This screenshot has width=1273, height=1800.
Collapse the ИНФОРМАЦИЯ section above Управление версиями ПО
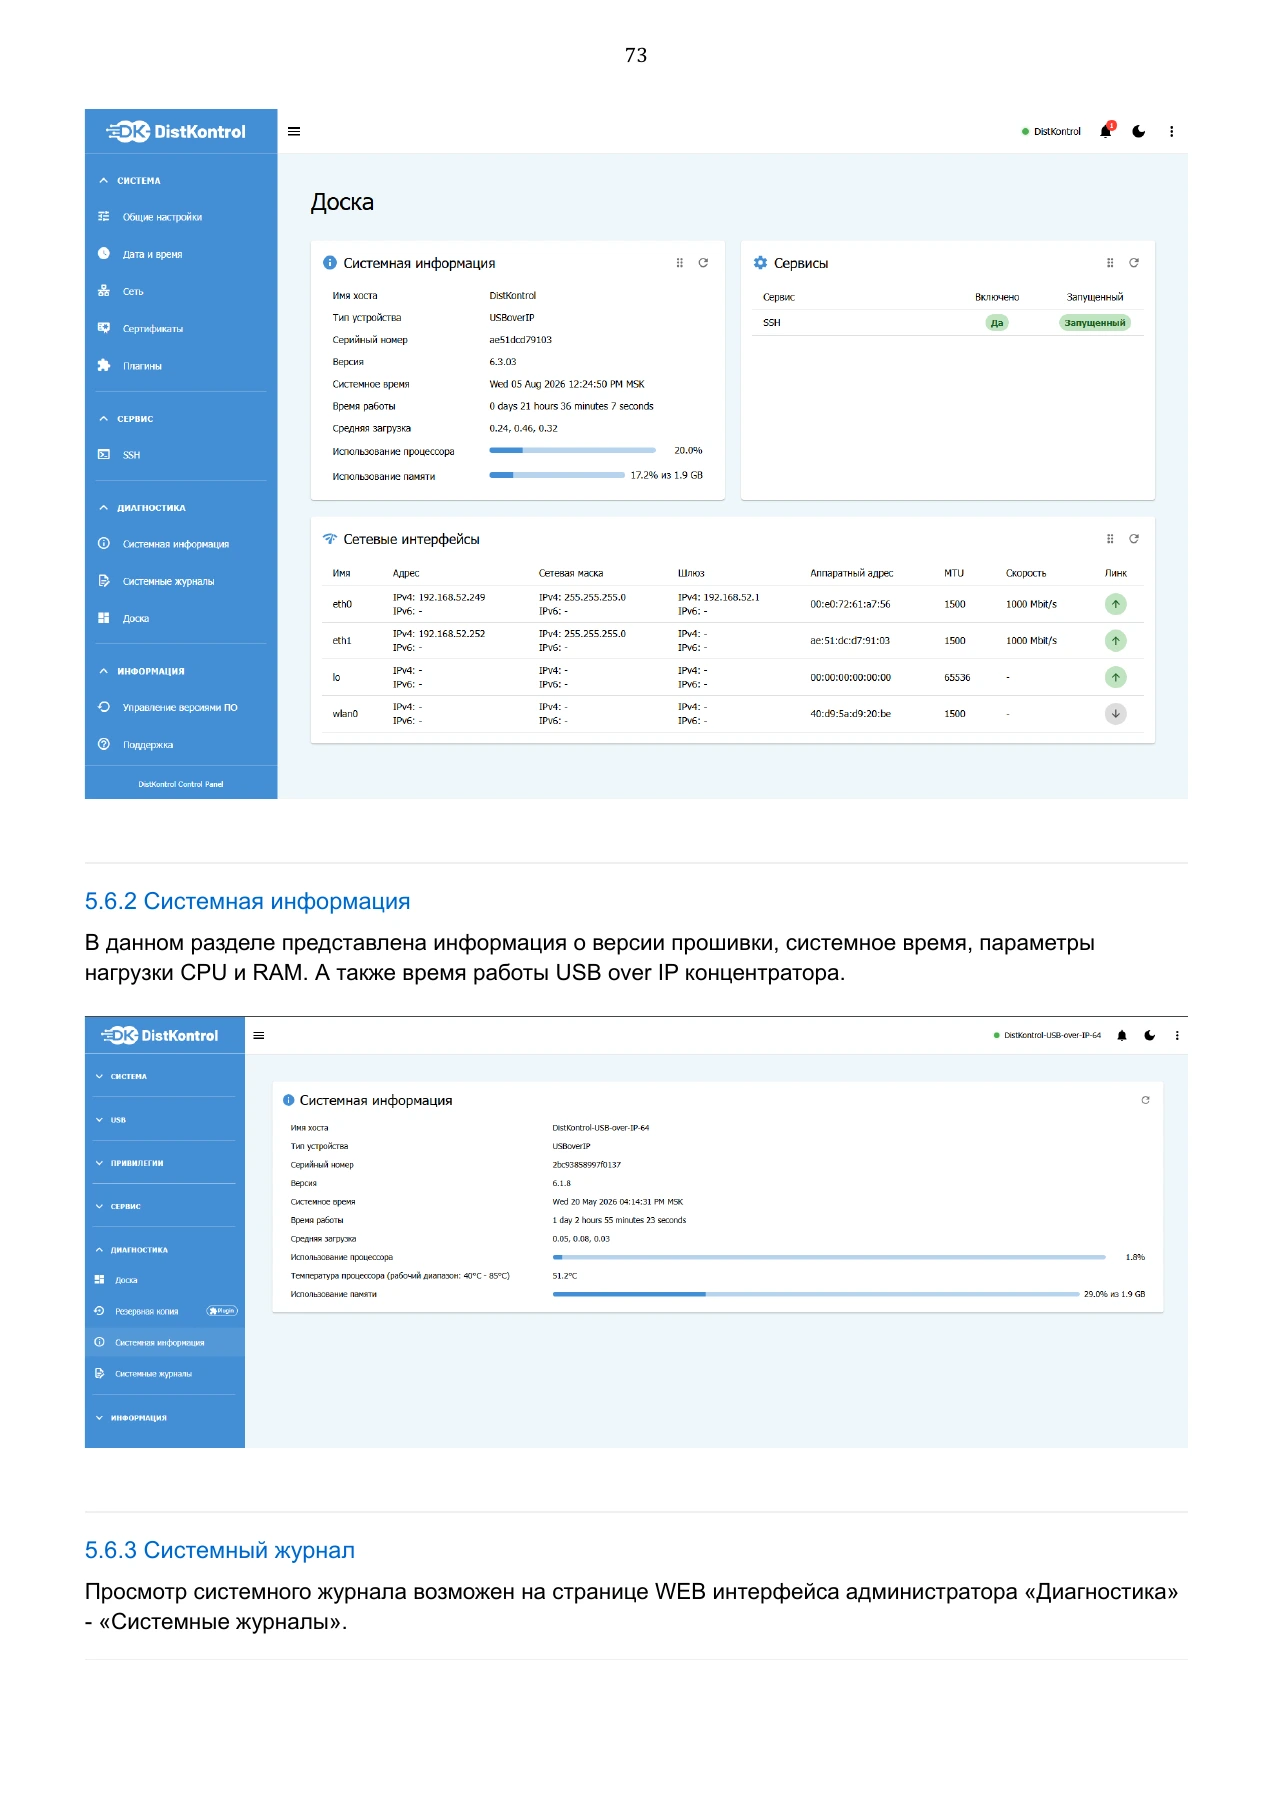(150, 671)
